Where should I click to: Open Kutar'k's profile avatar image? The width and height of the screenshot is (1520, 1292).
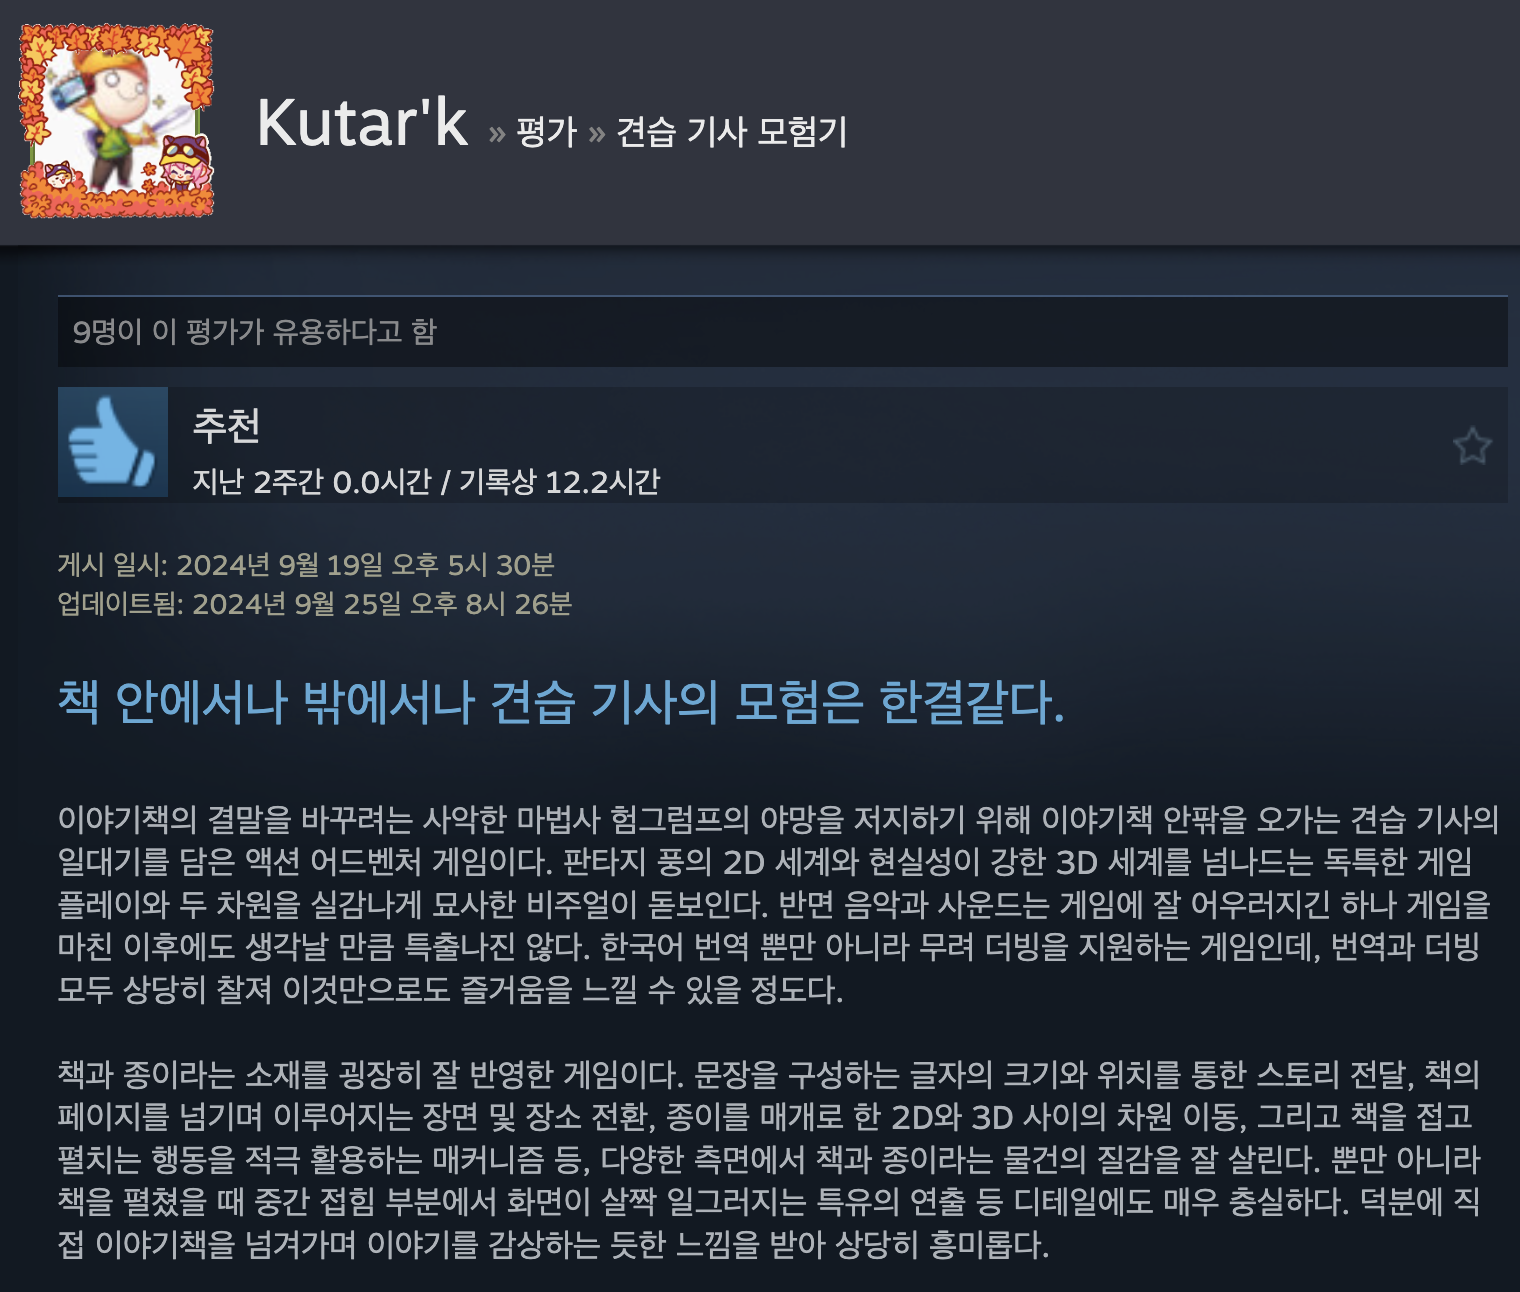click(x=115, y=121)
